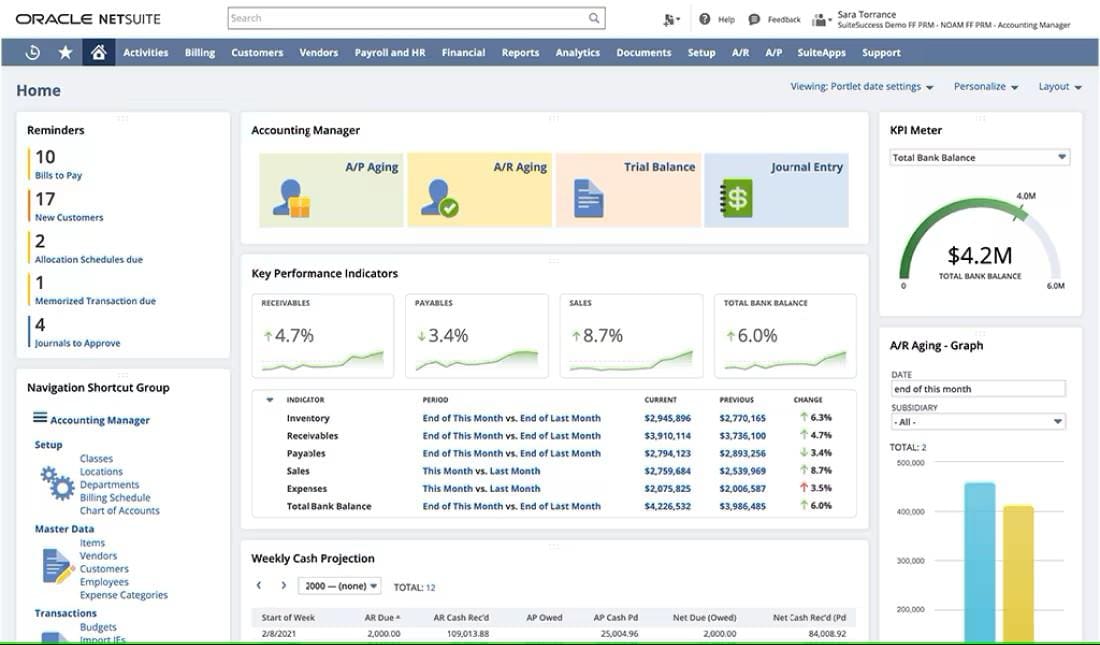This screenshot has width=1100, height=645.
Task: Open Viewing: Portlet date settings dropdown
Action: coord(862,86)
